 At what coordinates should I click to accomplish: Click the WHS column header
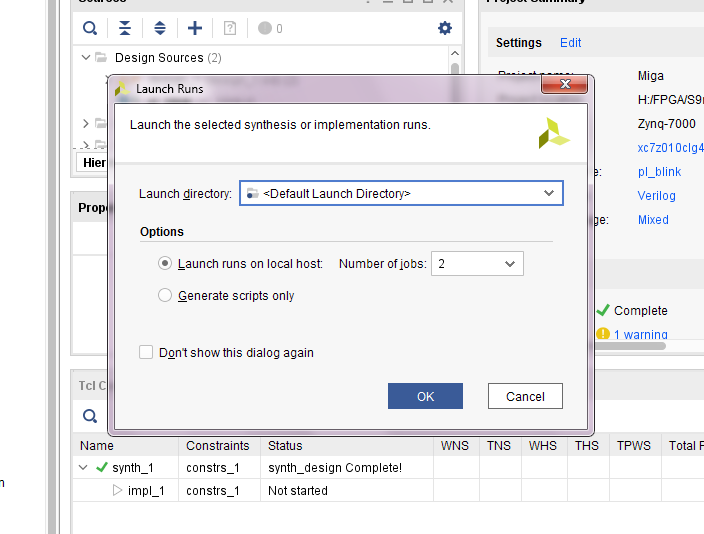tap(542, 446)
